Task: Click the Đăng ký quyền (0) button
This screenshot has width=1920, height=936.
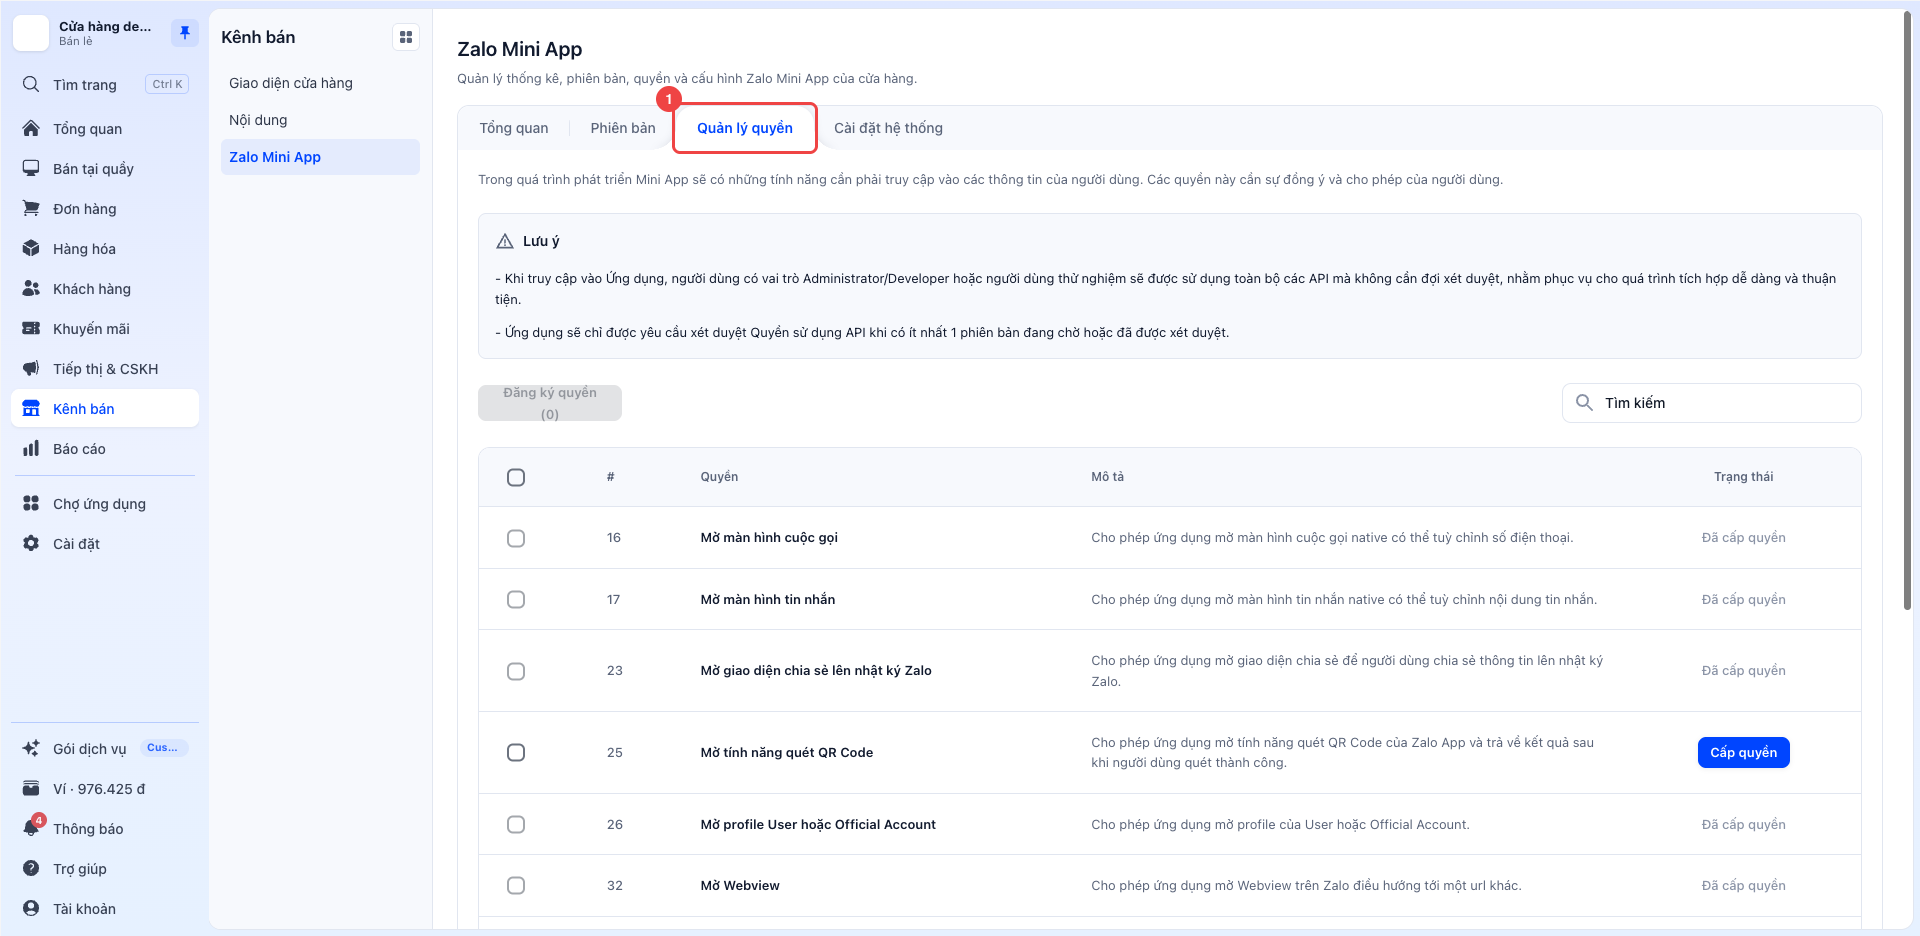Action: [550, 403]
